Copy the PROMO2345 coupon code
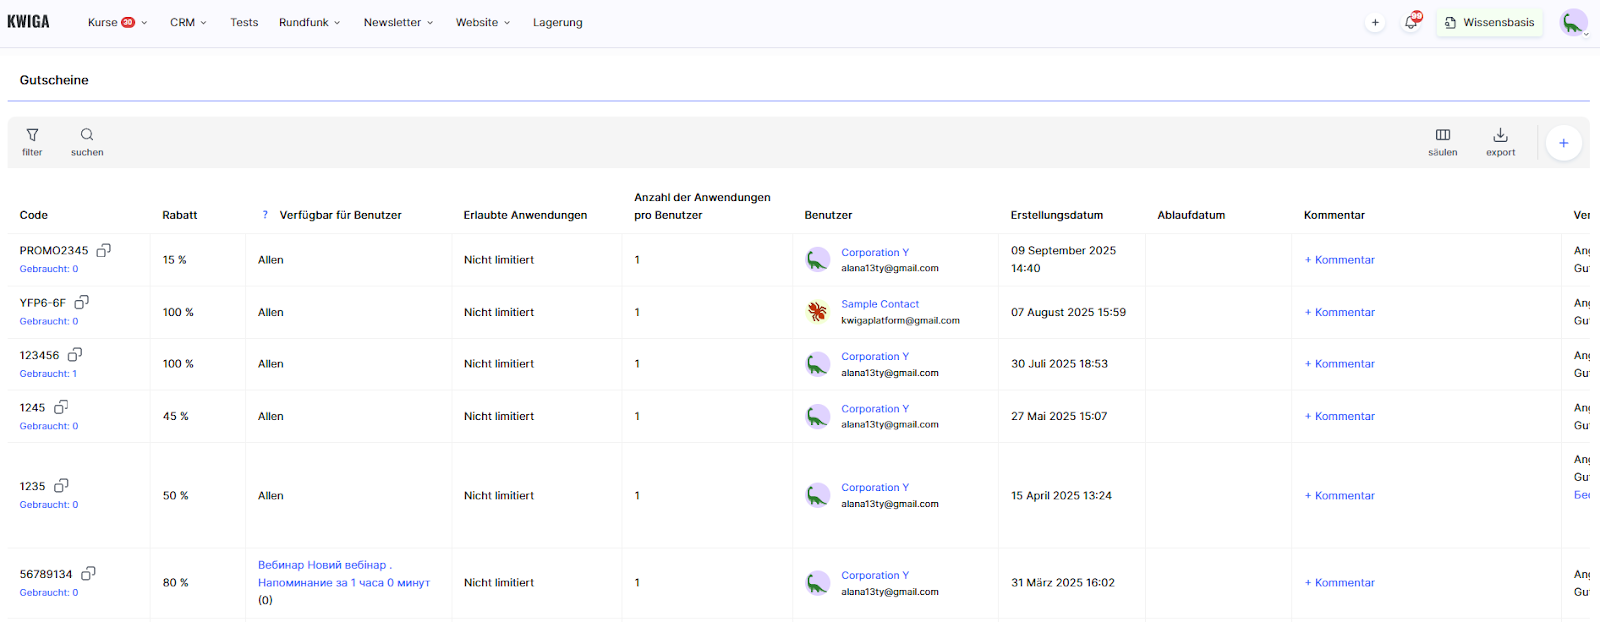Screen dimensions: 1600x622 103,250
